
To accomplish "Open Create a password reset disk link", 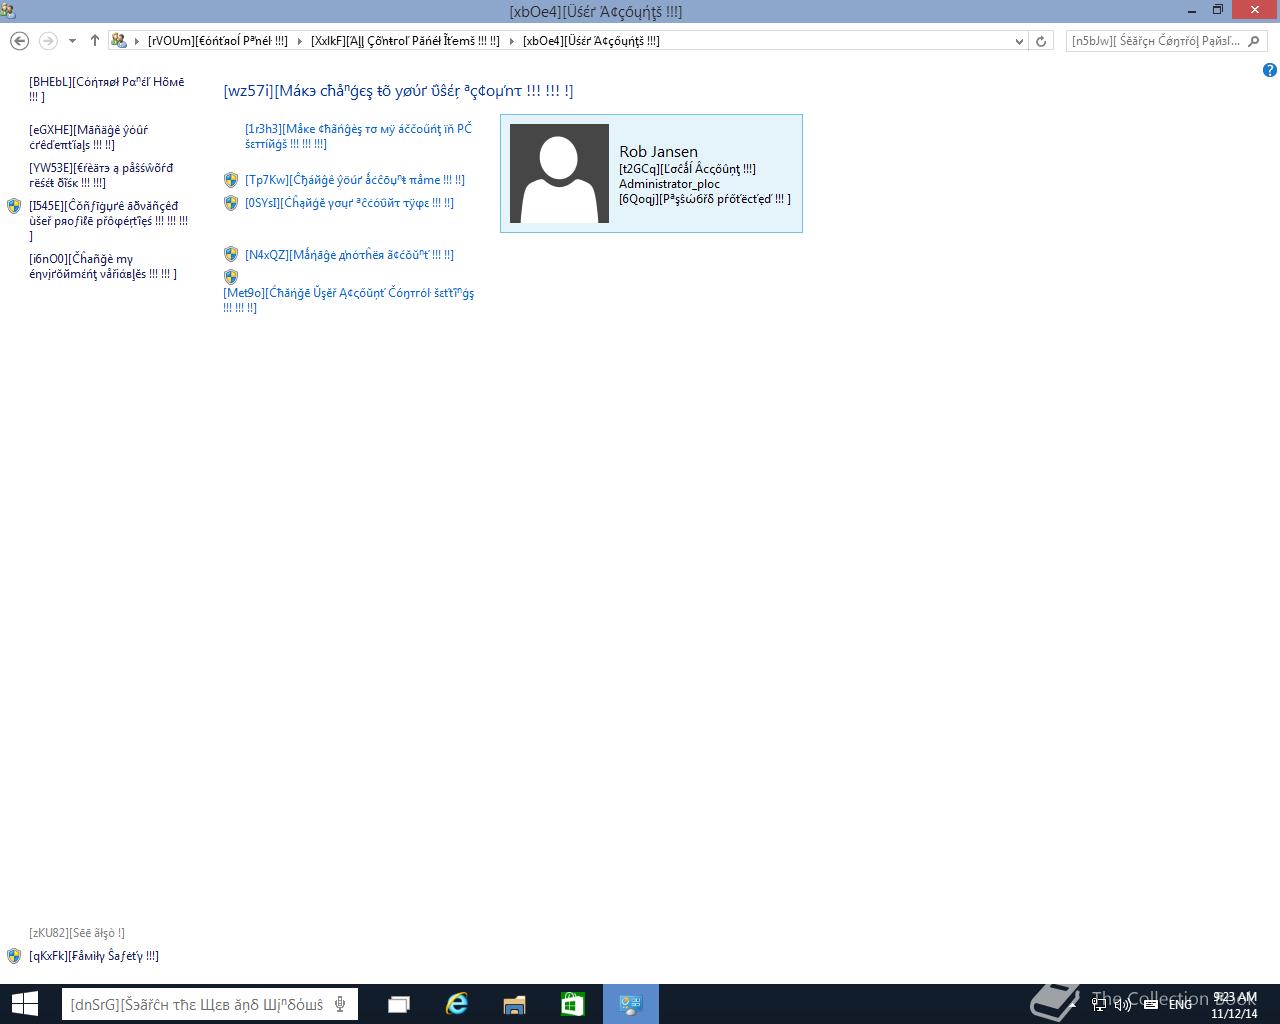I will 101,175.
